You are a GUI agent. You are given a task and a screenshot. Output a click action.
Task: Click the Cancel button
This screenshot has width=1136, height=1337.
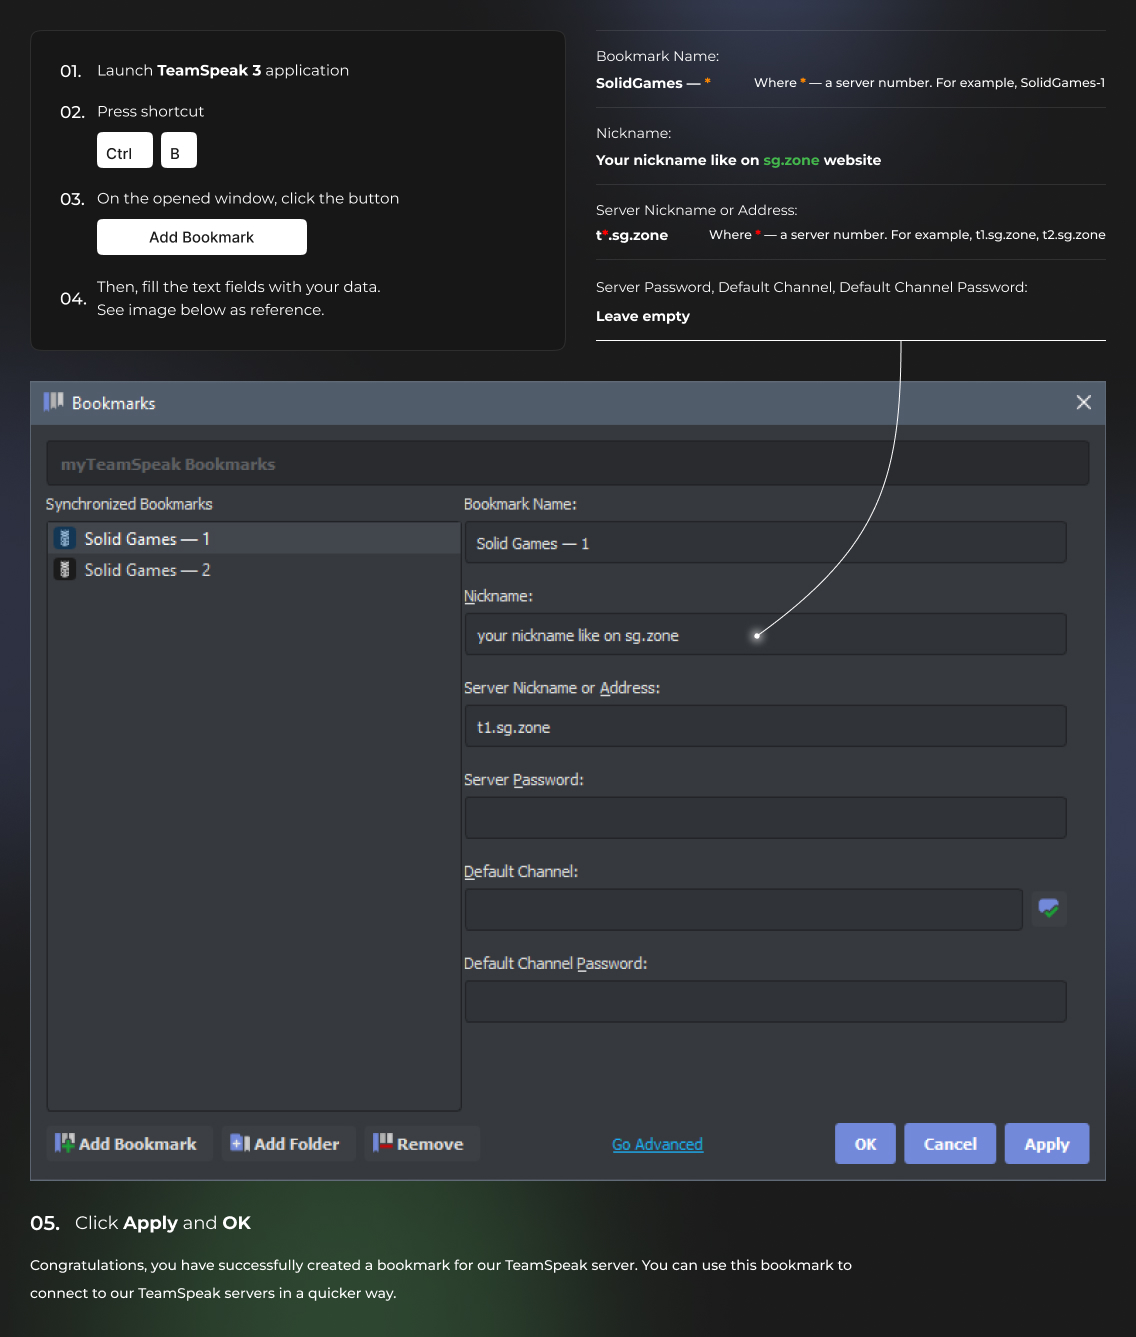(950, 1143)
